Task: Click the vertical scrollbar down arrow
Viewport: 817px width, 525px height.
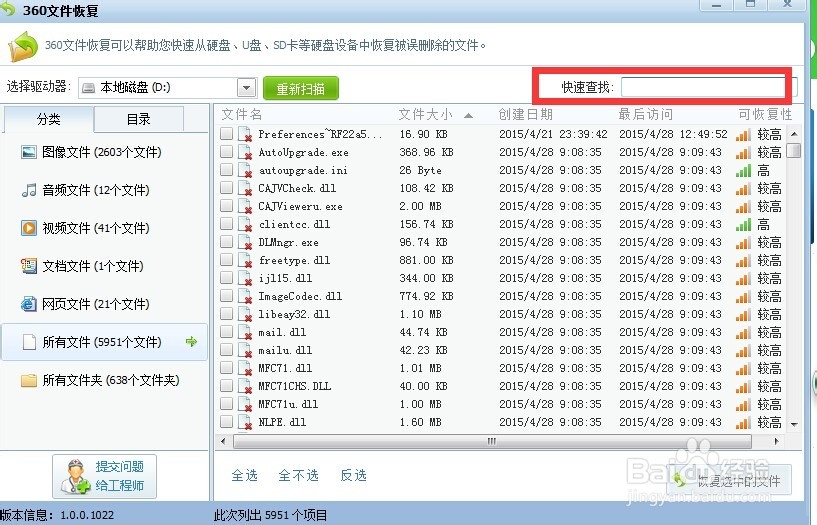Action: coord(794,425)
